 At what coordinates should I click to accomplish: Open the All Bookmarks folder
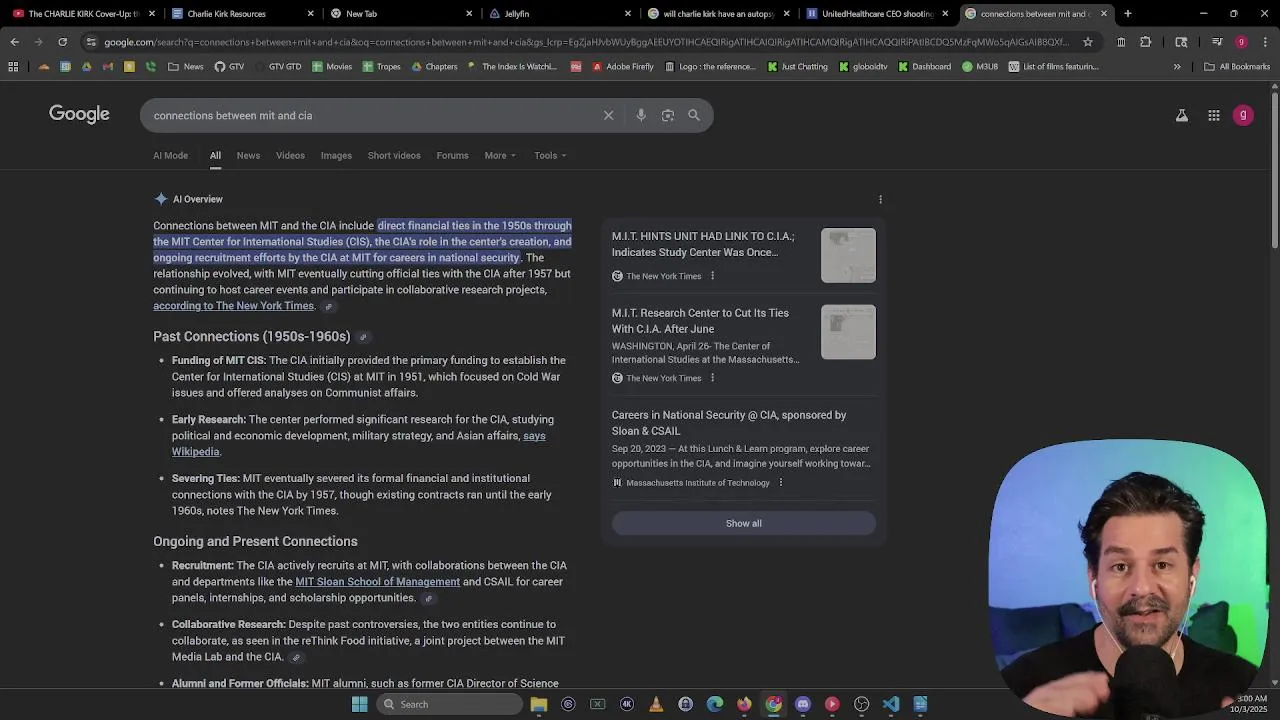pyautogui.click(x=1237, y=67)
